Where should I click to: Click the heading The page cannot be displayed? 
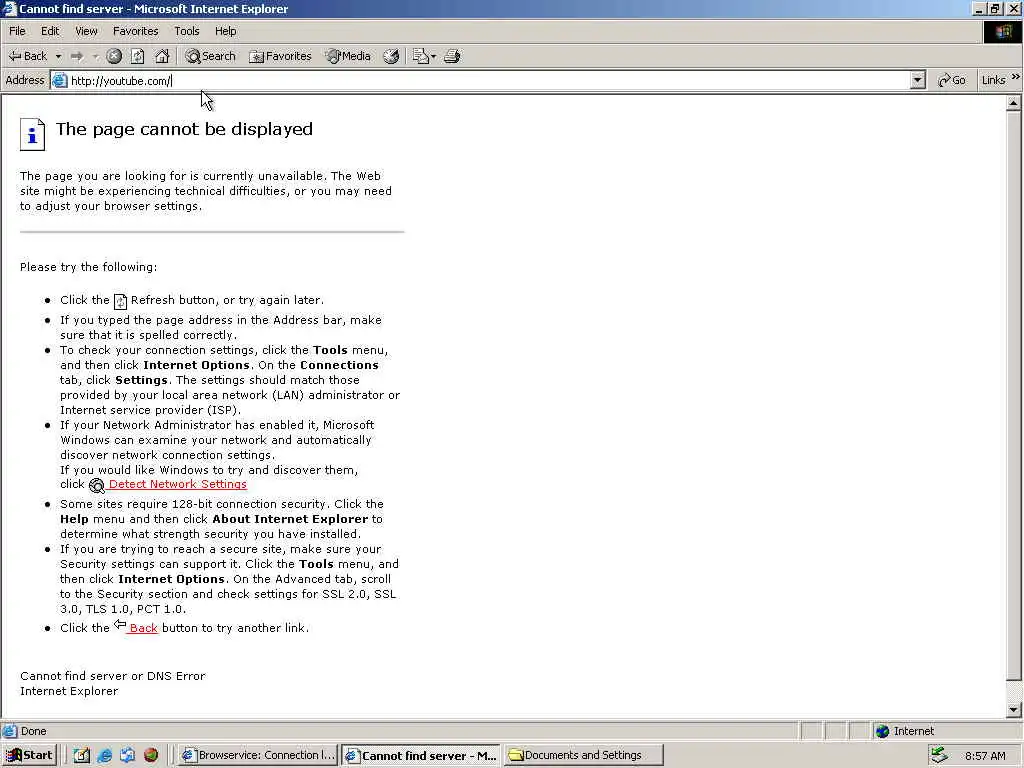coord(184,129)
